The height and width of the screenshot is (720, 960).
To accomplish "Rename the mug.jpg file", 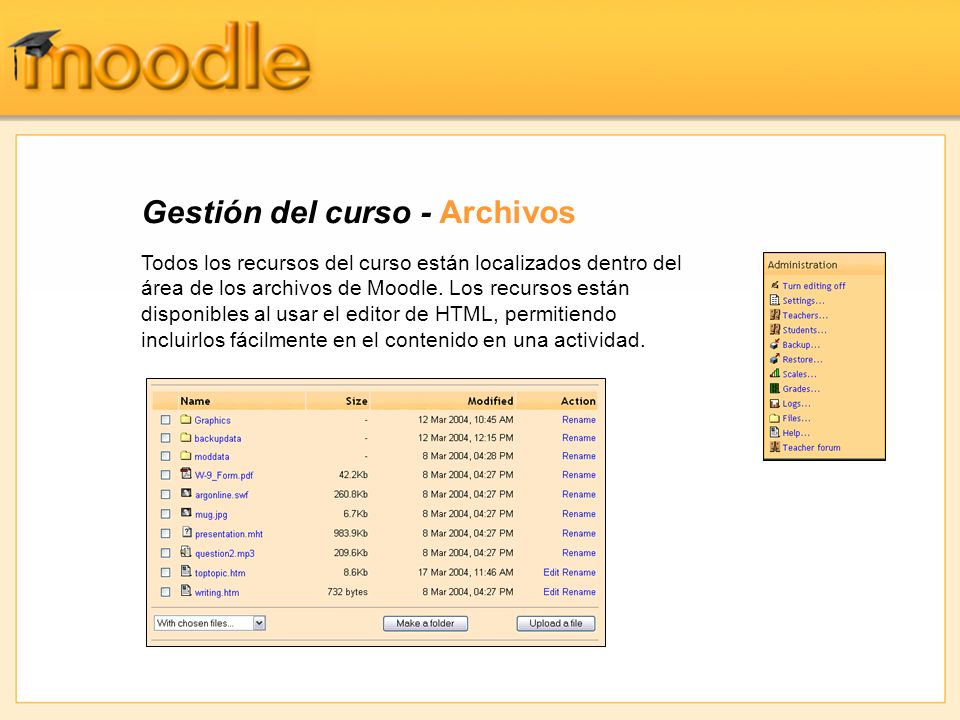I will 579,514.
